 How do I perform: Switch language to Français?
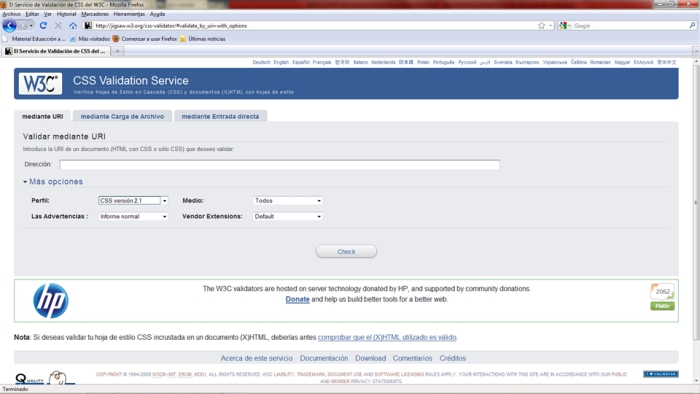point(322,62)
